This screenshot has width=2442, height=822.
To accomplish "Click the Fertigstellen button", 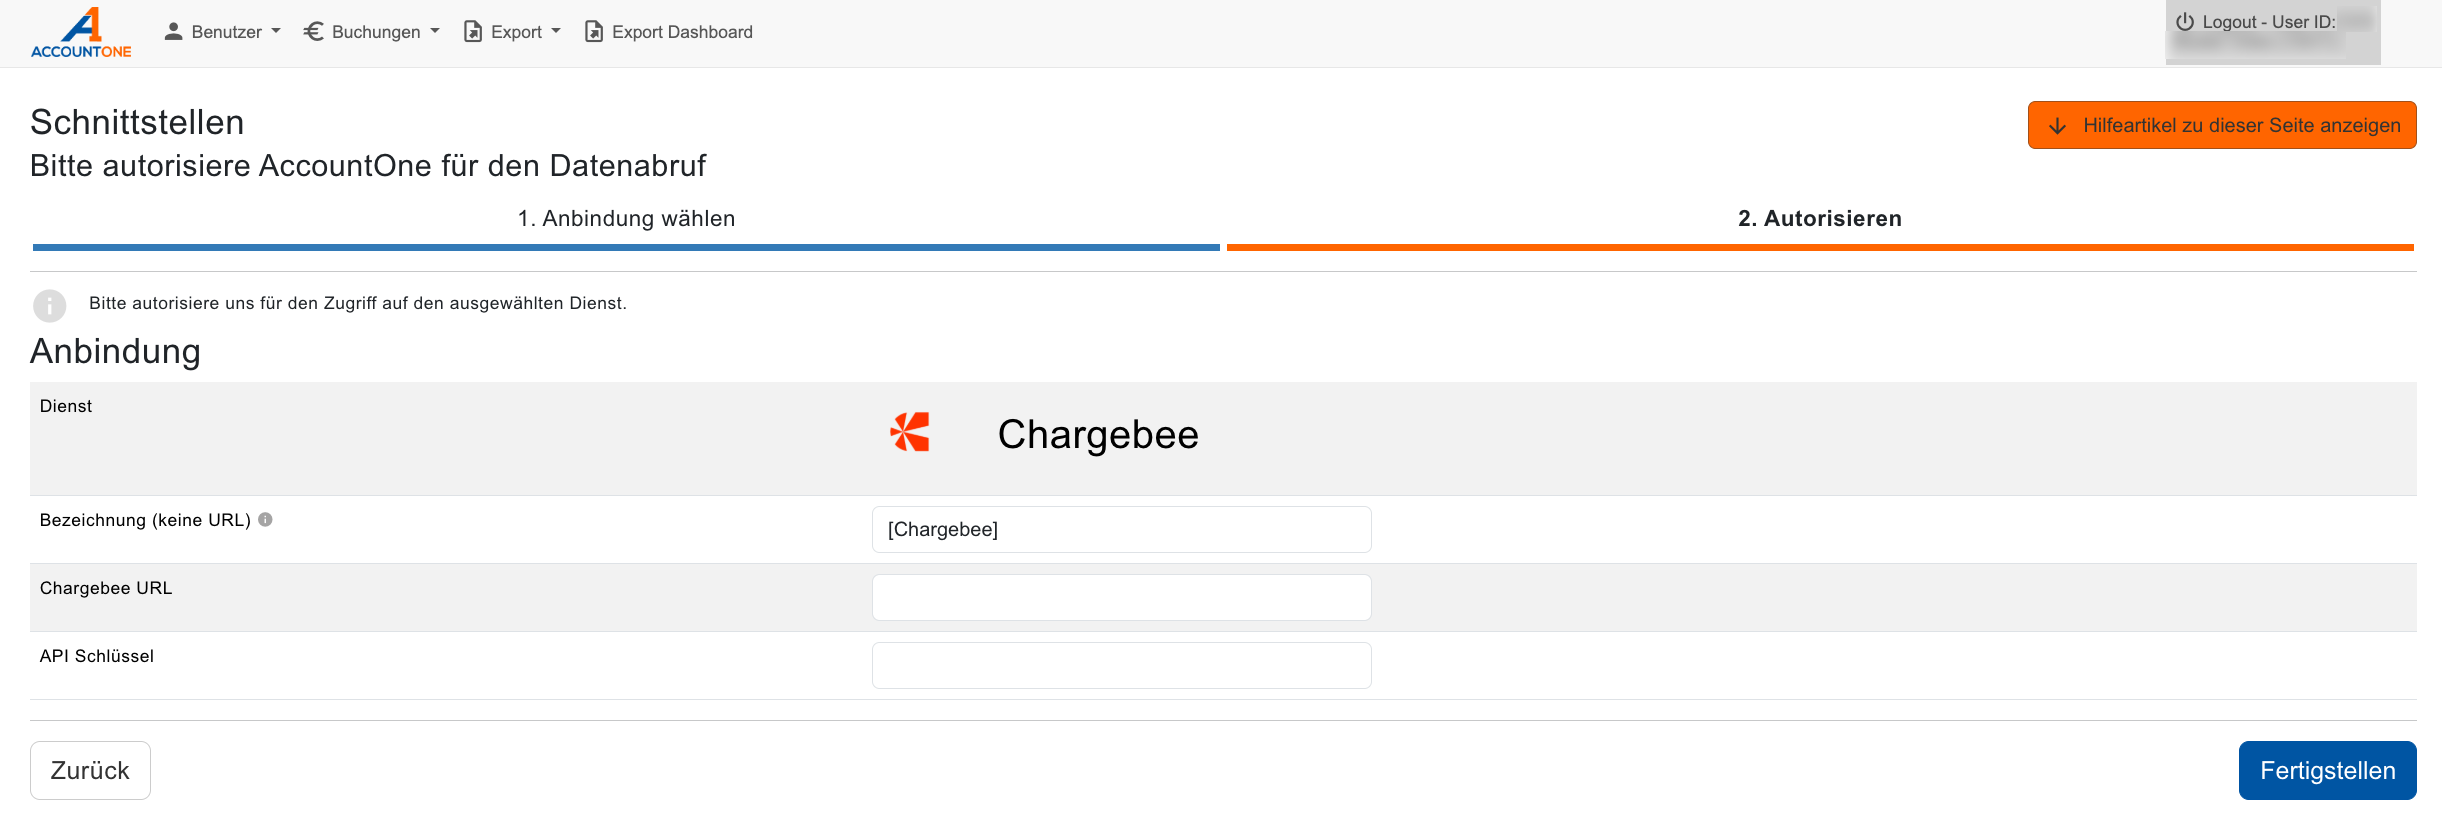I will tap(2327, 770).
